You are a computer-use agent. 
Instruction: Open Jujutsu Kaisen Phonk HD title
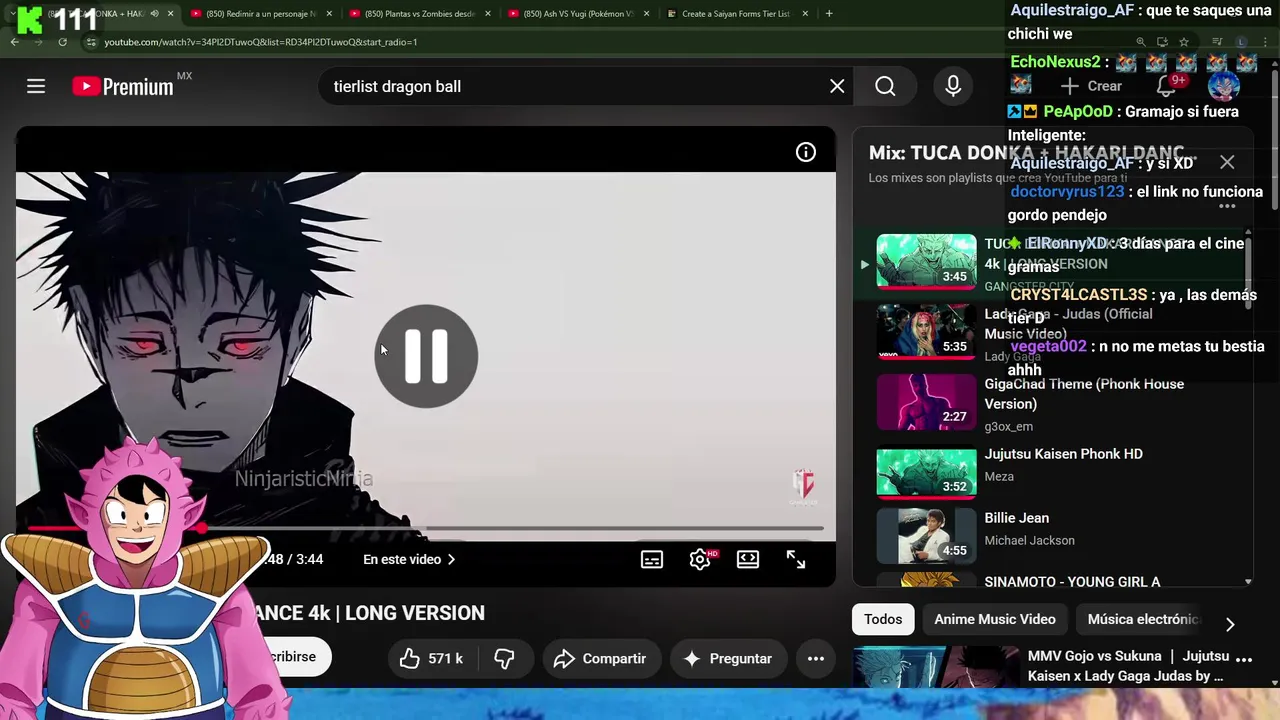pyautogui.click(x=1063, y=454)
